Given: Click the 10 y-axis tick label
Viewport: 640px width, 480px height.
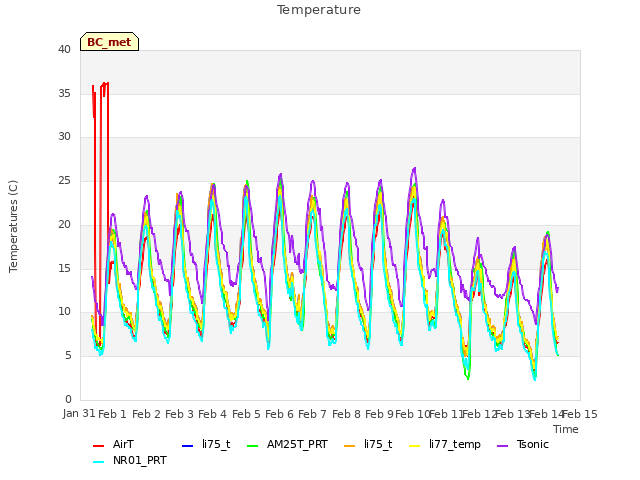Looking at the screenshot, I should [x=64, y=312].
